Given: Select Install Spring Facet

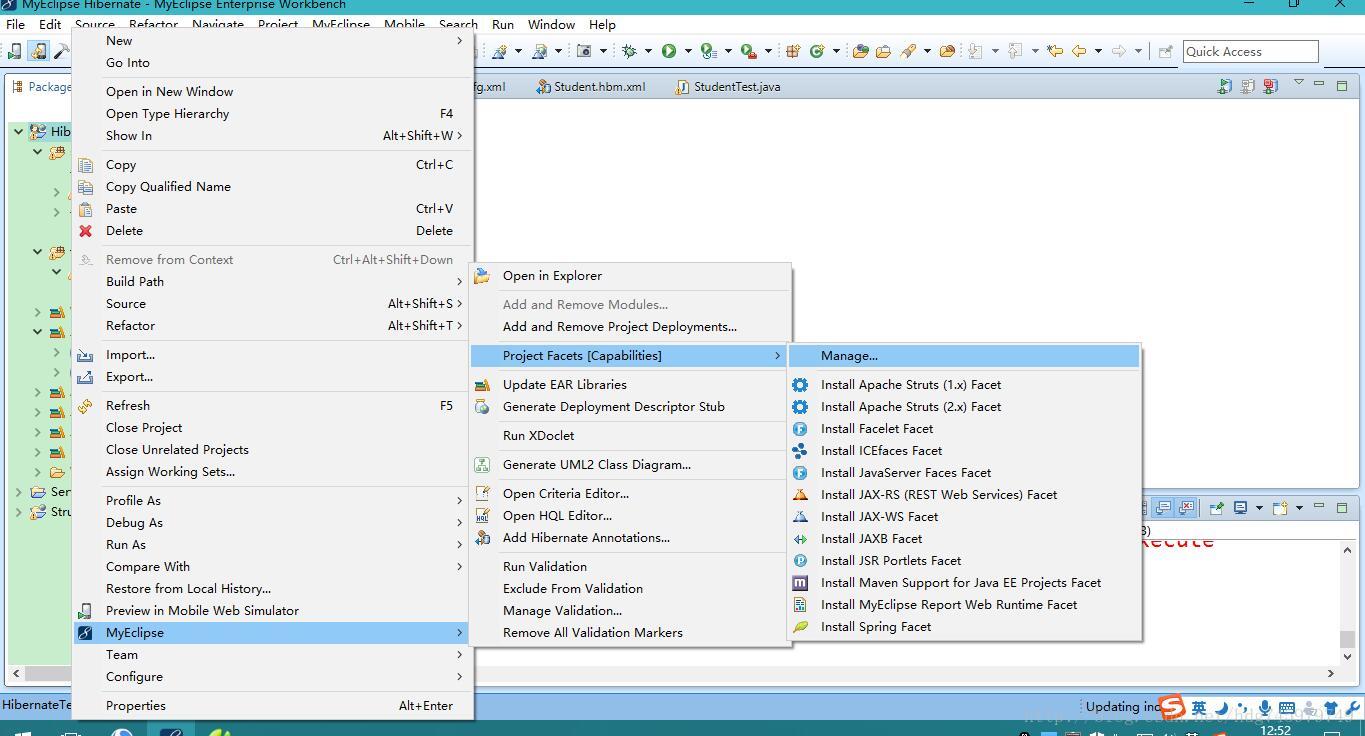Looking at the screenshot, I should pos(963,627).
